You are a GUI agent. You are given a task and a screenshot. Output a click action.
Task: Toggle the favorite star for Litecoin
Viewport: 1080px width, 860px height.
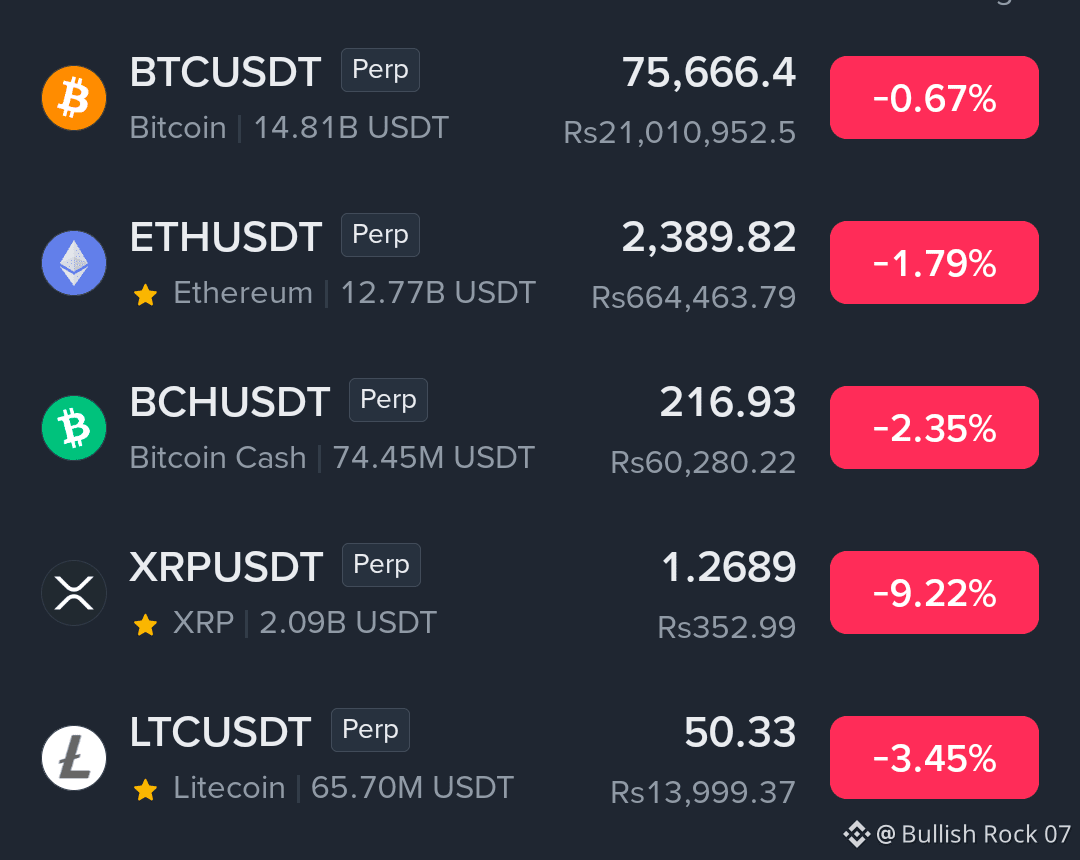pyautogui.click(x=145, y=789)
